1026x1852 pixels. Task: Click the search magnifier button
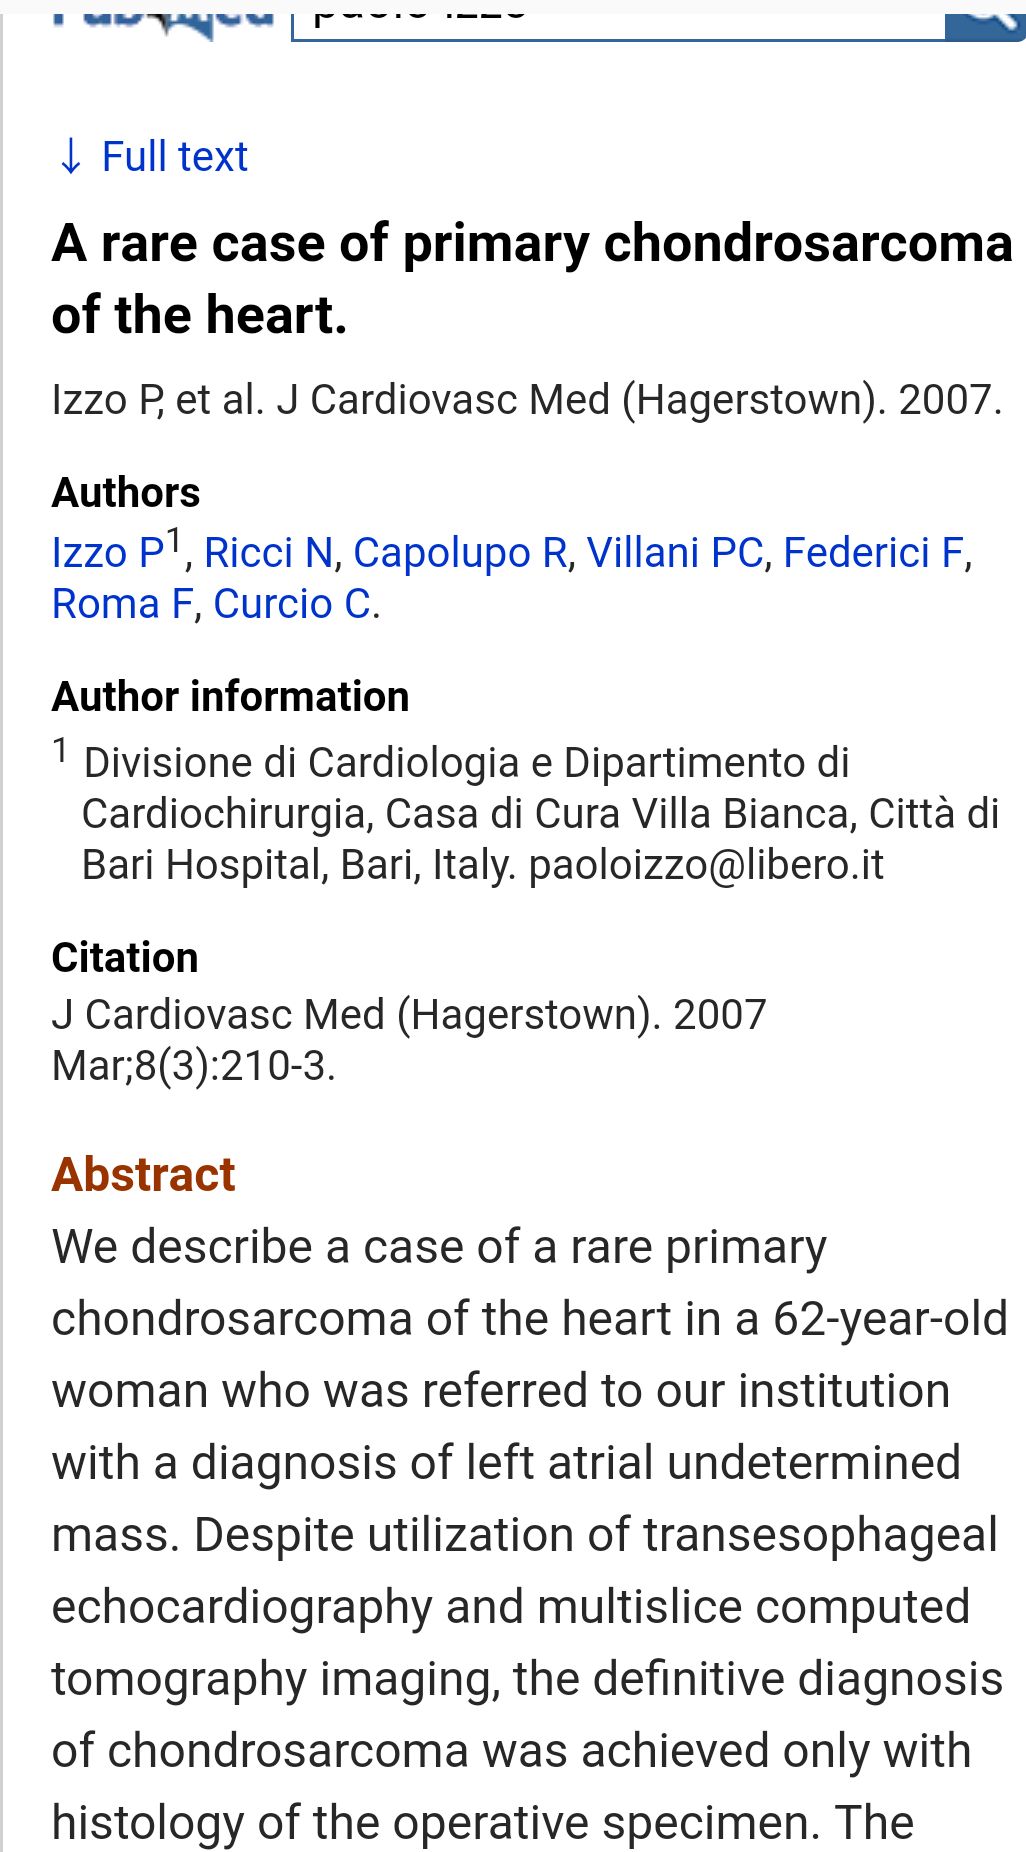(x=985, y=18)
